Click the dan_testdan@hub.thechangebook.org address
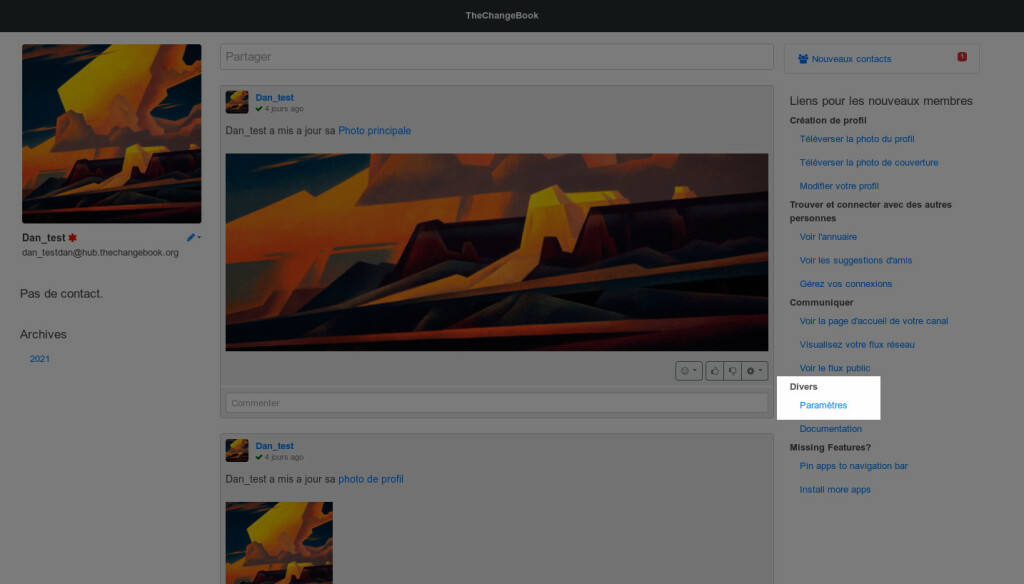Viewport: 1024px width, 584px height. [100, 252]
